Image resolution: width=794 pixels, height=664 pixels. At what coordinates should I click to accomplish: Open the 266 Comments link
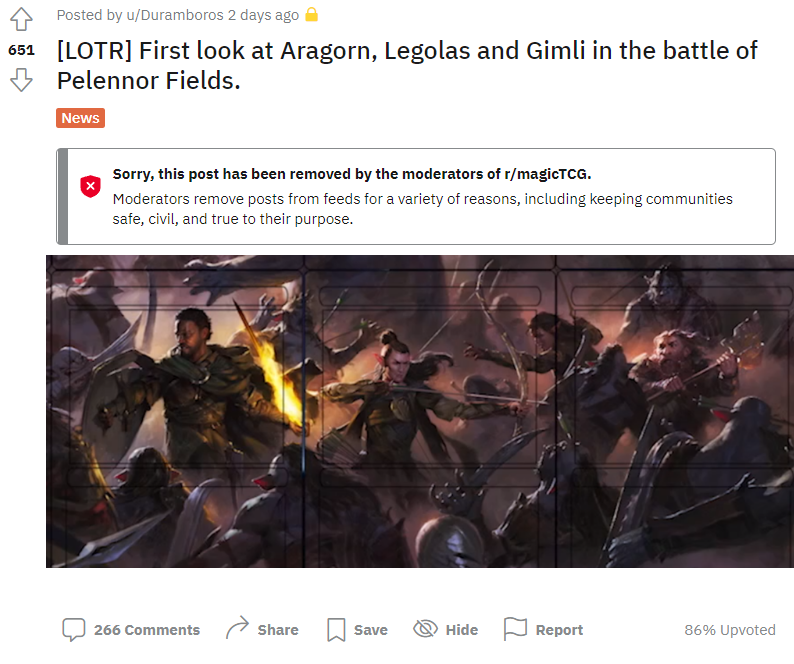tap(147, 630)
